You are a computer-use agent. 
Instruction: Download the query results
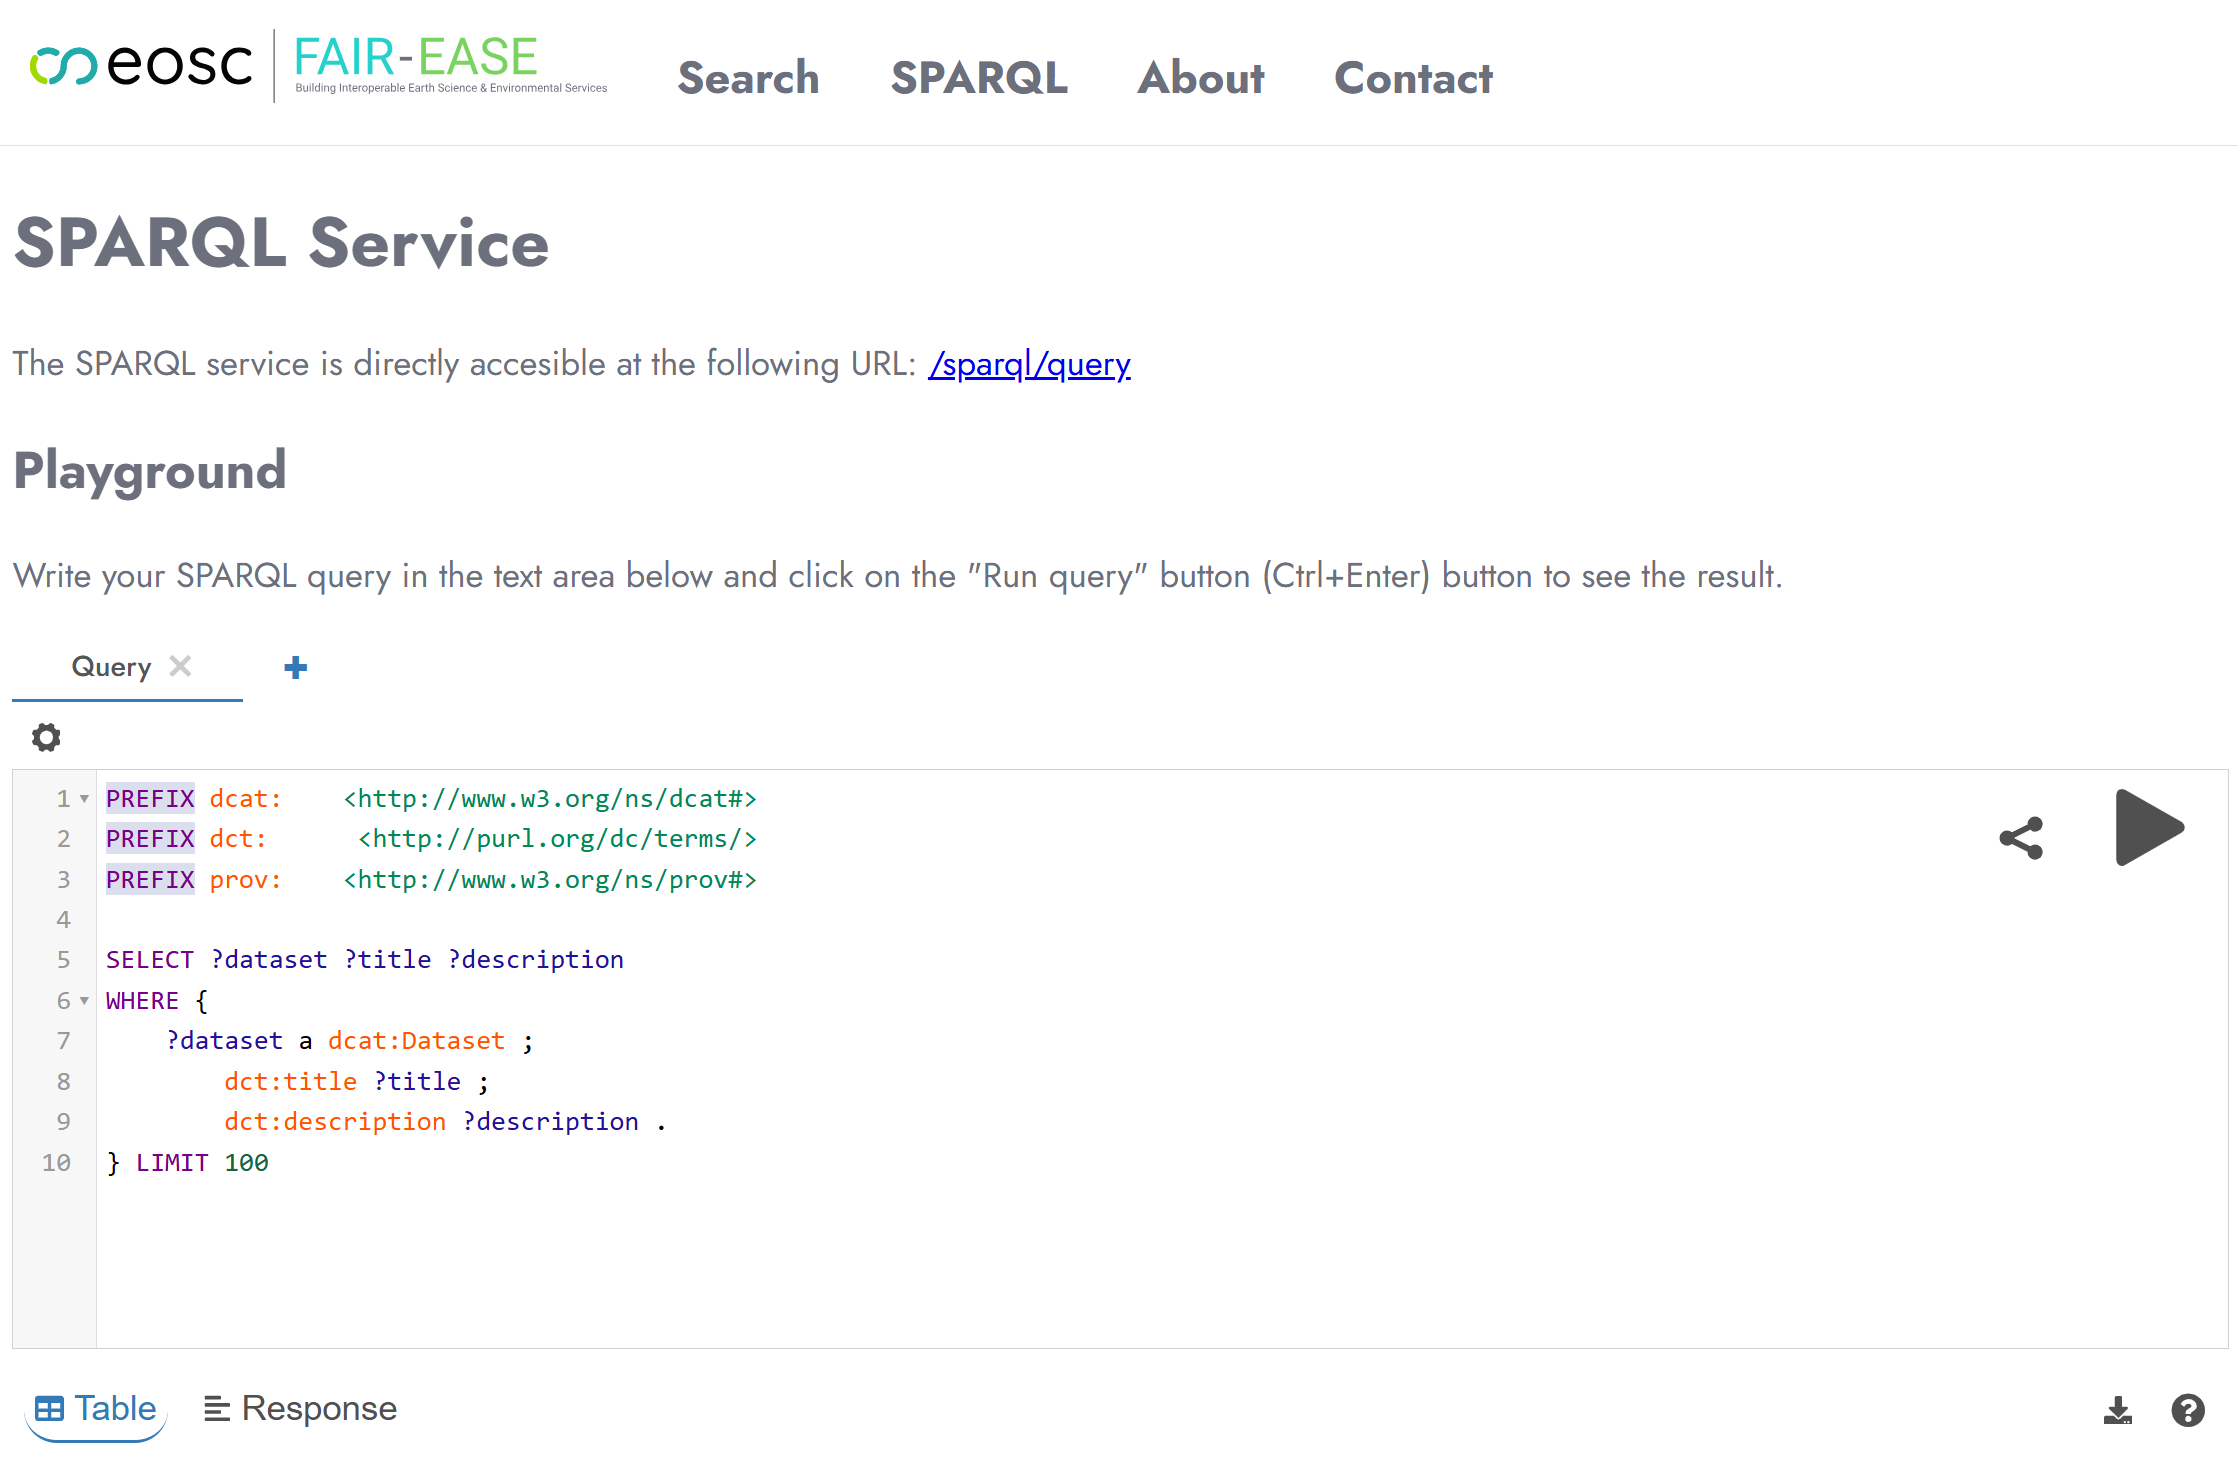(x=2117, y=1409)
